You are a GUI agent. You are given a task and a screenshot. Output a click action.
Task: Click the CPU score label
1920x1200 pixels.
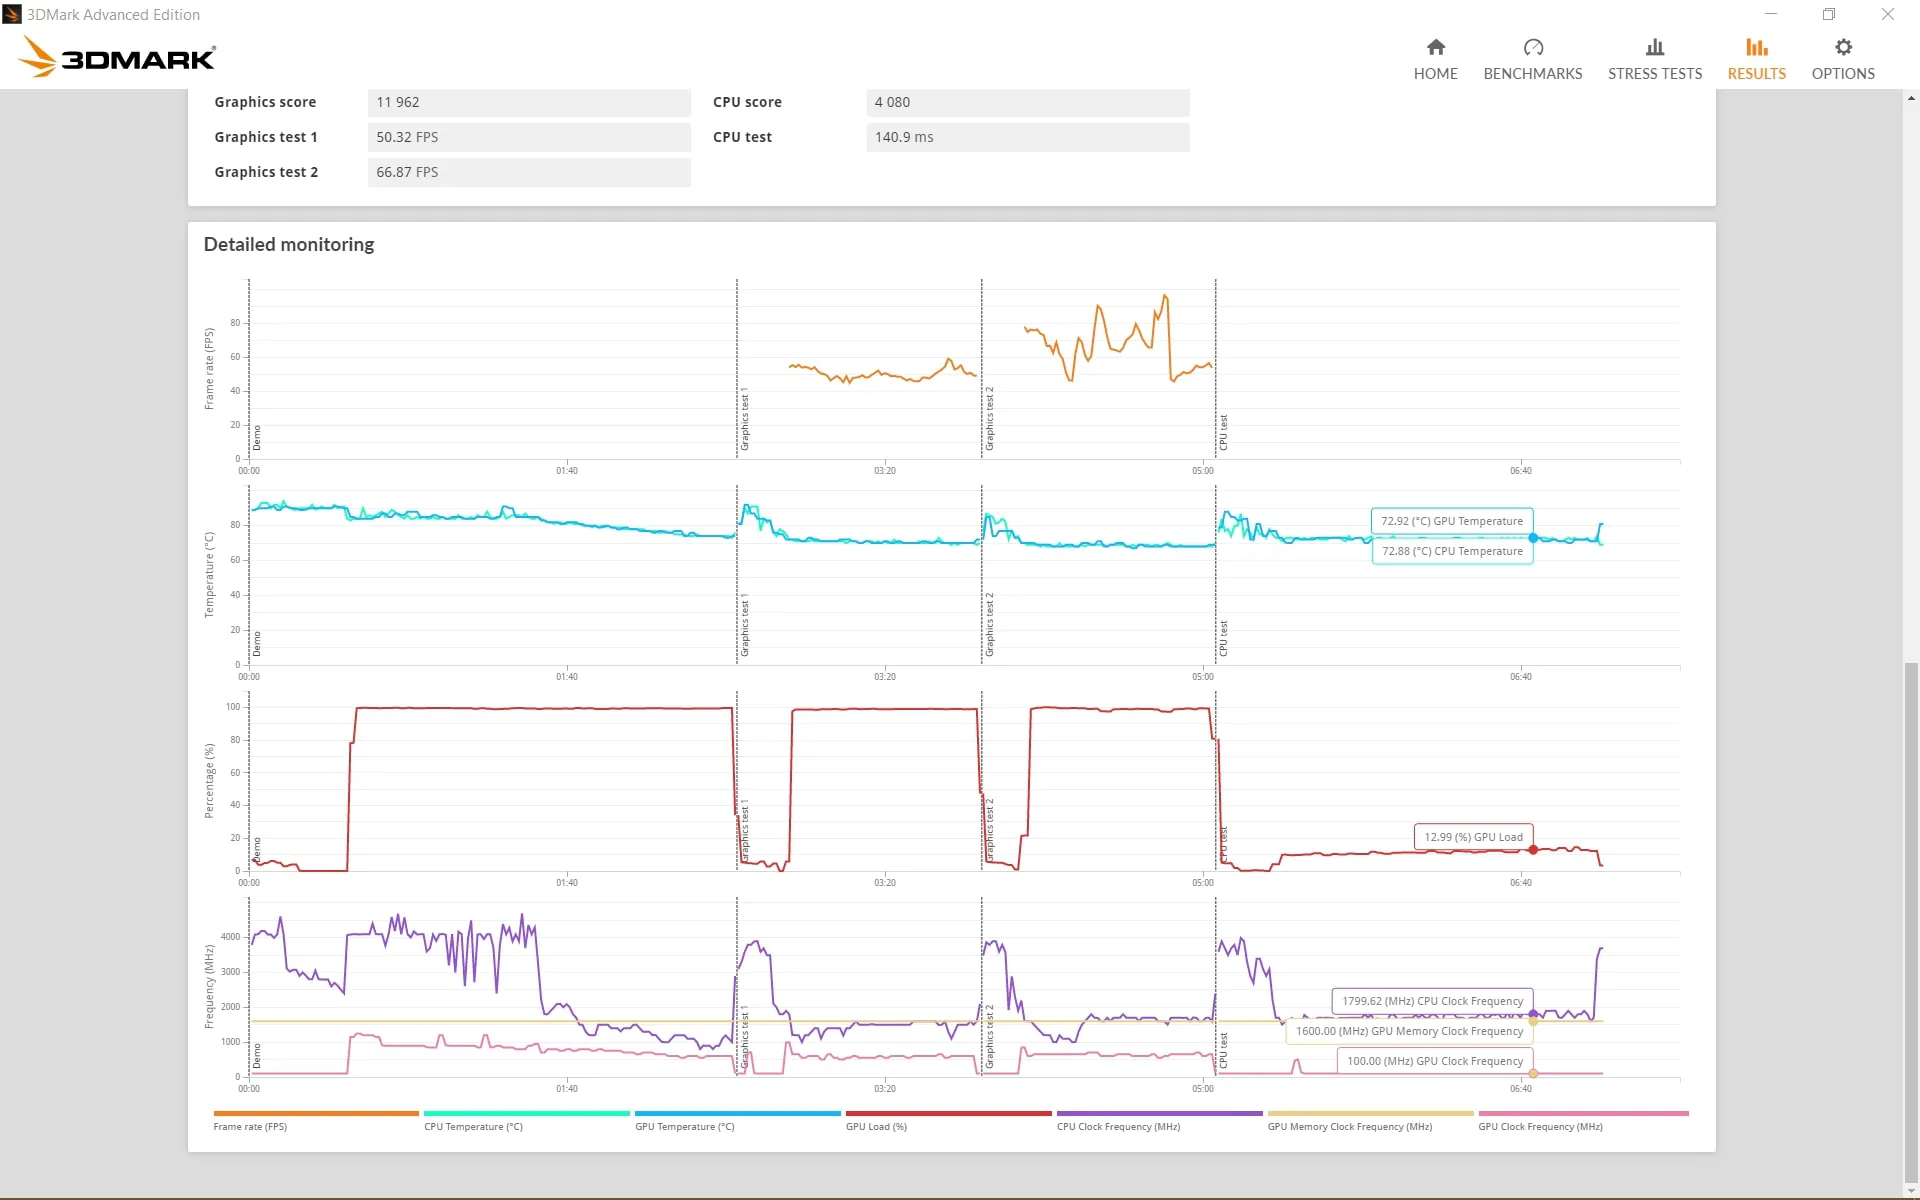(747, 102)
